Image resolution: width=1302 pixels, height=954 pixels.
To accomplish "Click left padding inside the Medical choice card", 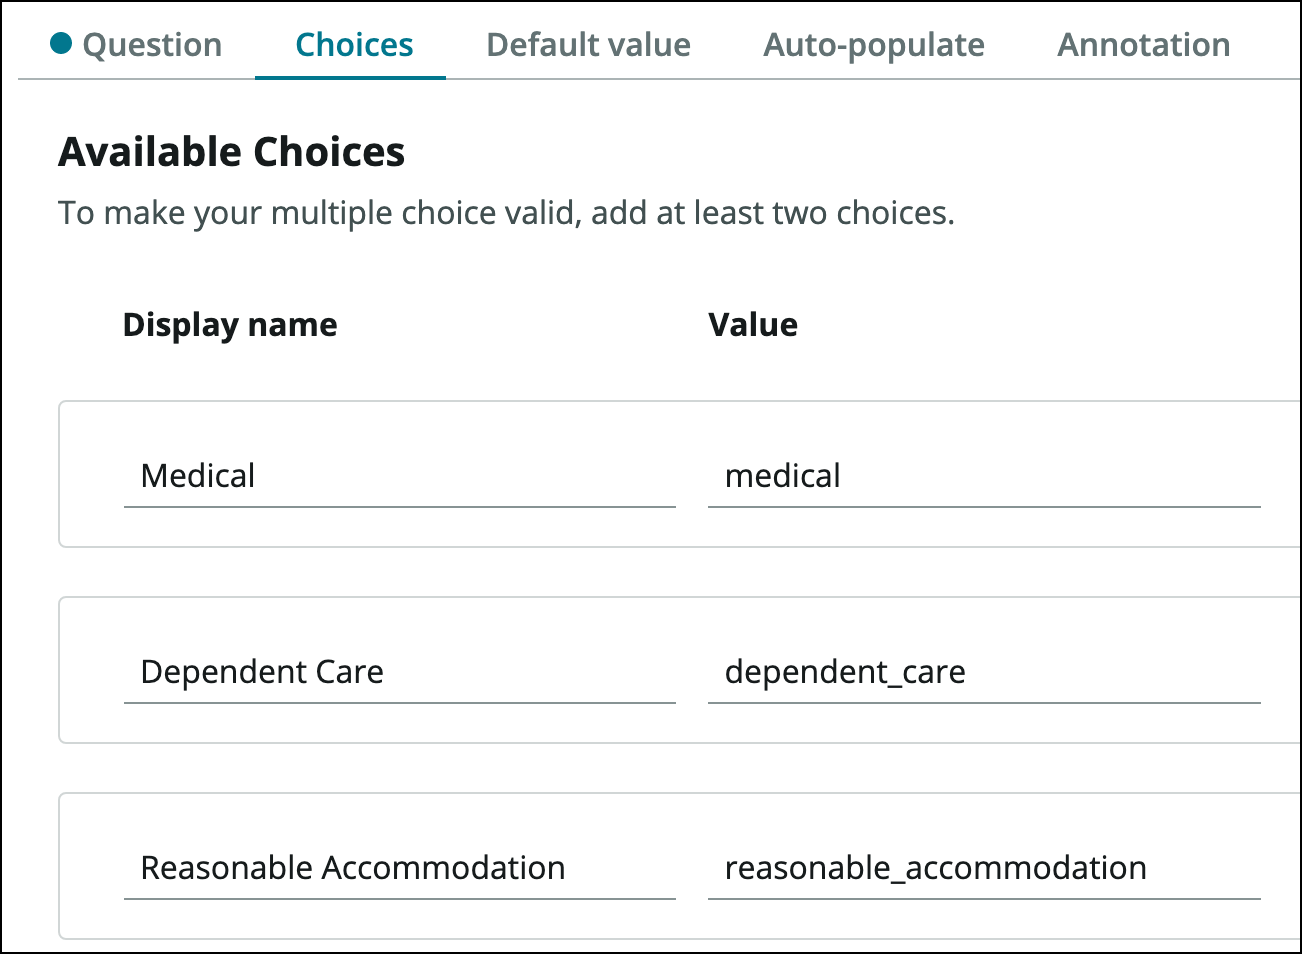I will pyautogui.click(x=91, y=475).
